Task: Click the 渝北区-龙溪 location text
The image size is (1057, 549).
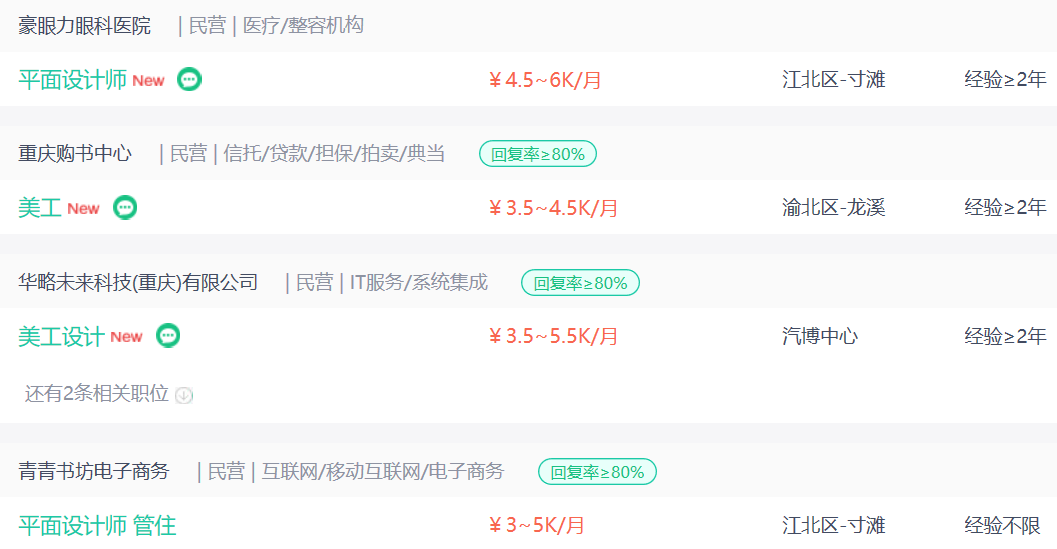Action: (x=833, y=208)
